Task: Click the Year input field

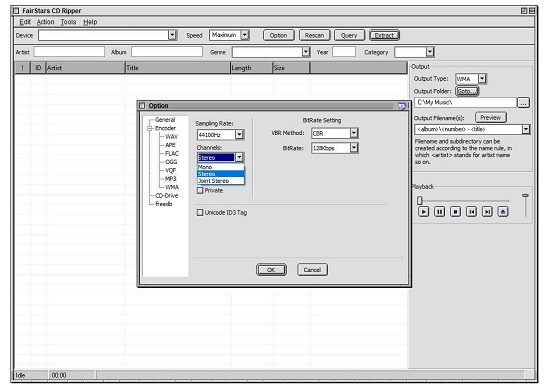Action: click(344, 52)
